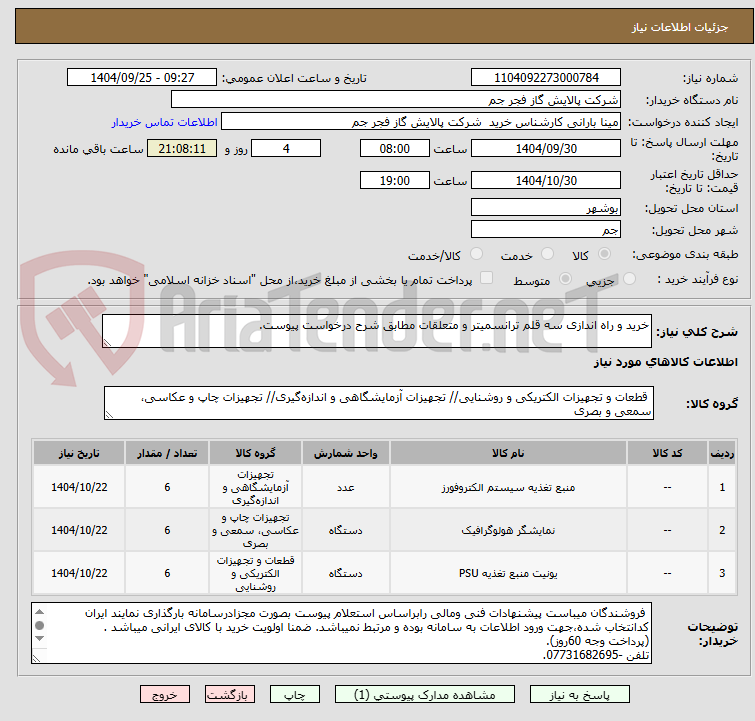Select the 'متوسط' purchase type radio
This screenshot has width=755, height=721.
pyautogui.click(x=565, y=278)
